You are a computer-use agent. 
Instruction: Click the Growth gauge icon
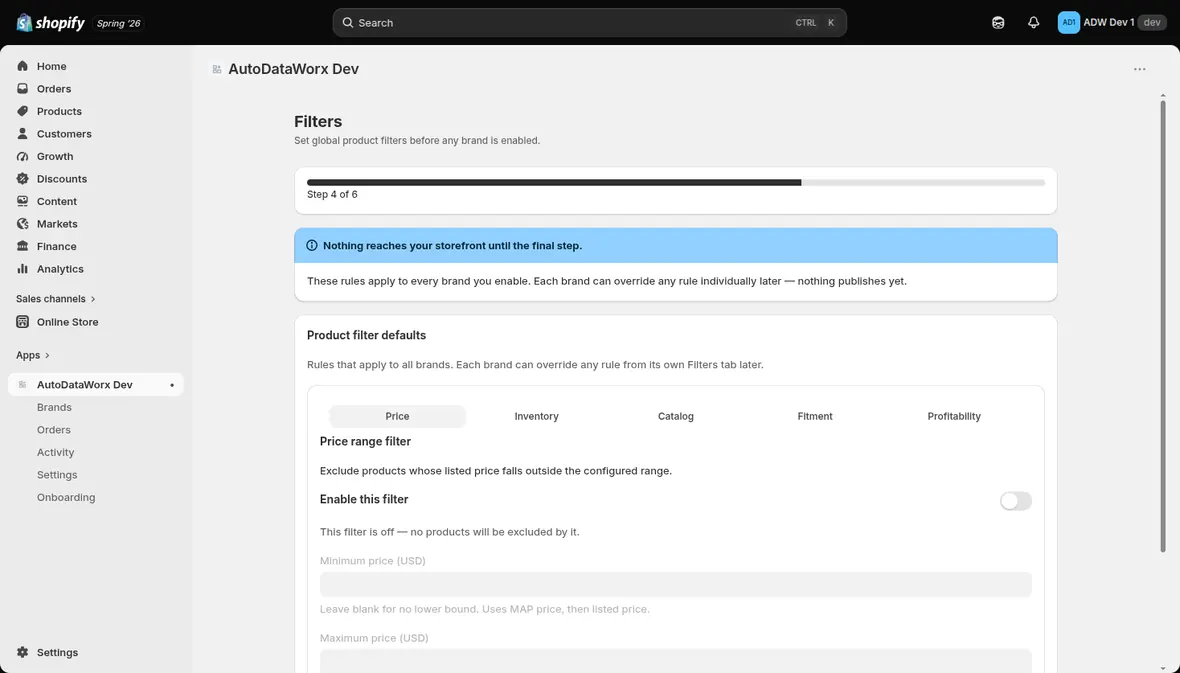pyautogui.click(x=23, y=157)
